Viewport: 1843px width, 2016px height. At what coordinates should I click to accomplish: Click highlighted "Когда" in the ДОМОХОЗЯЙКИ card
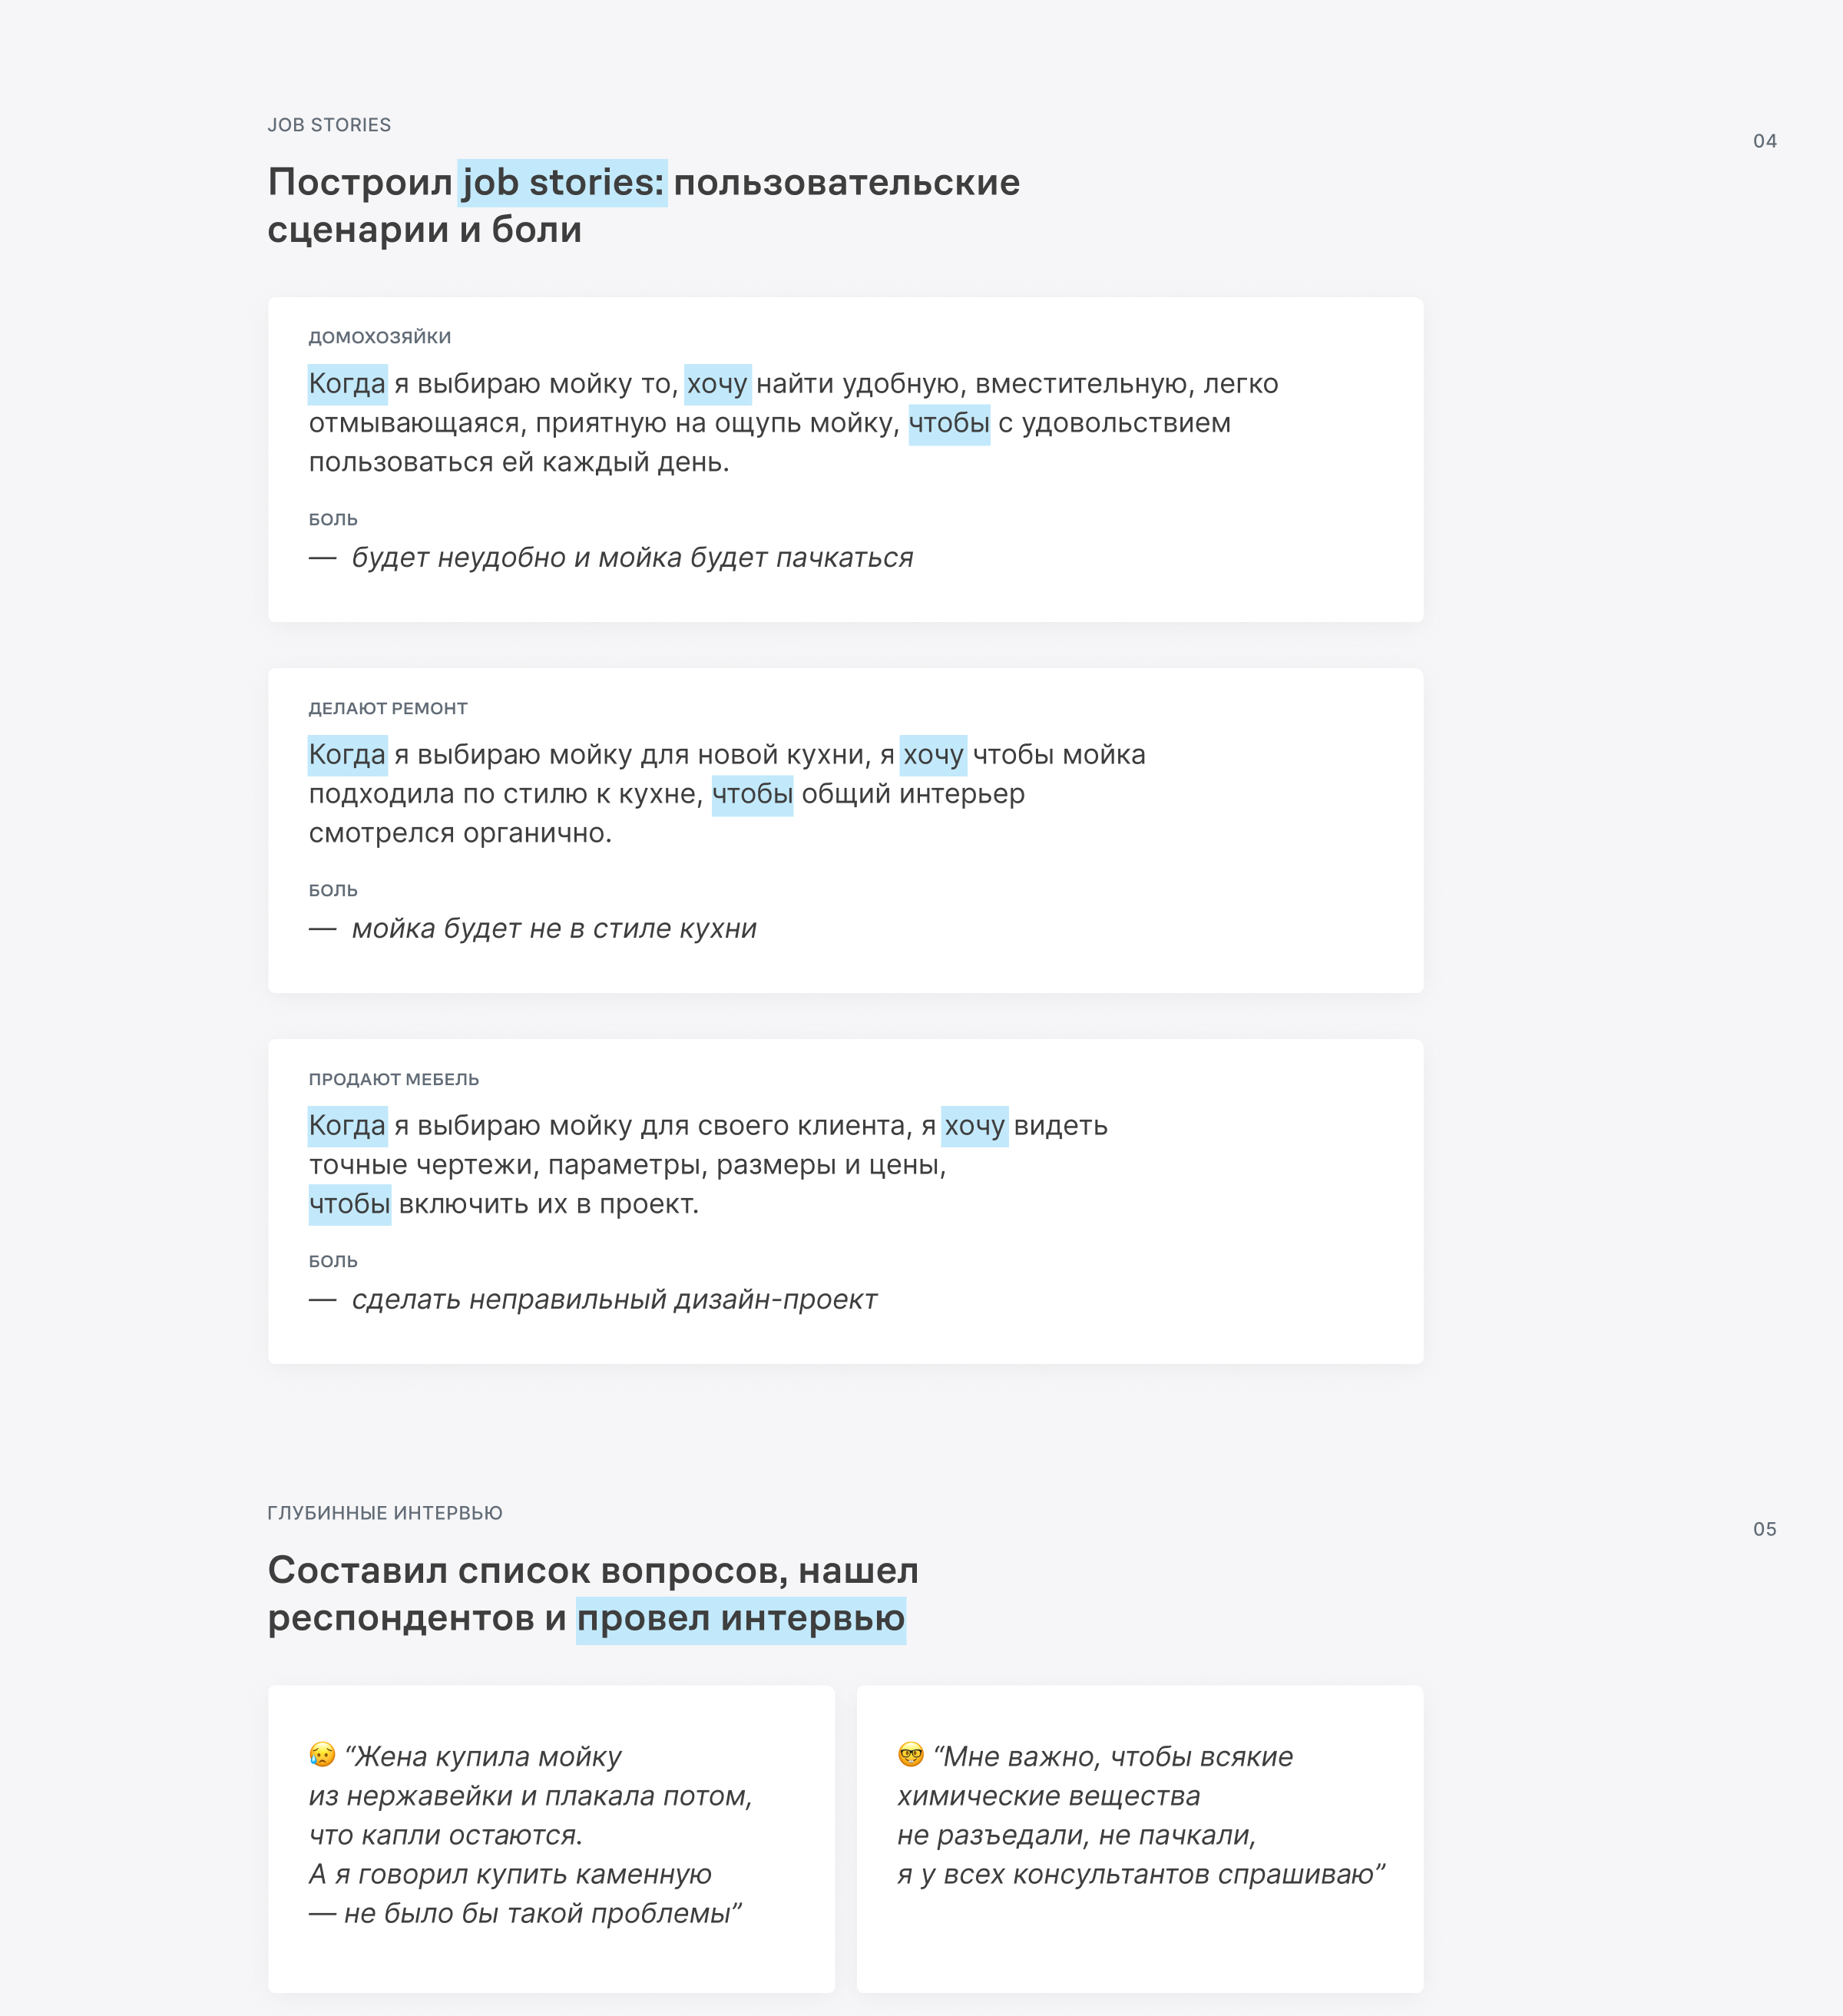(347, 384)
